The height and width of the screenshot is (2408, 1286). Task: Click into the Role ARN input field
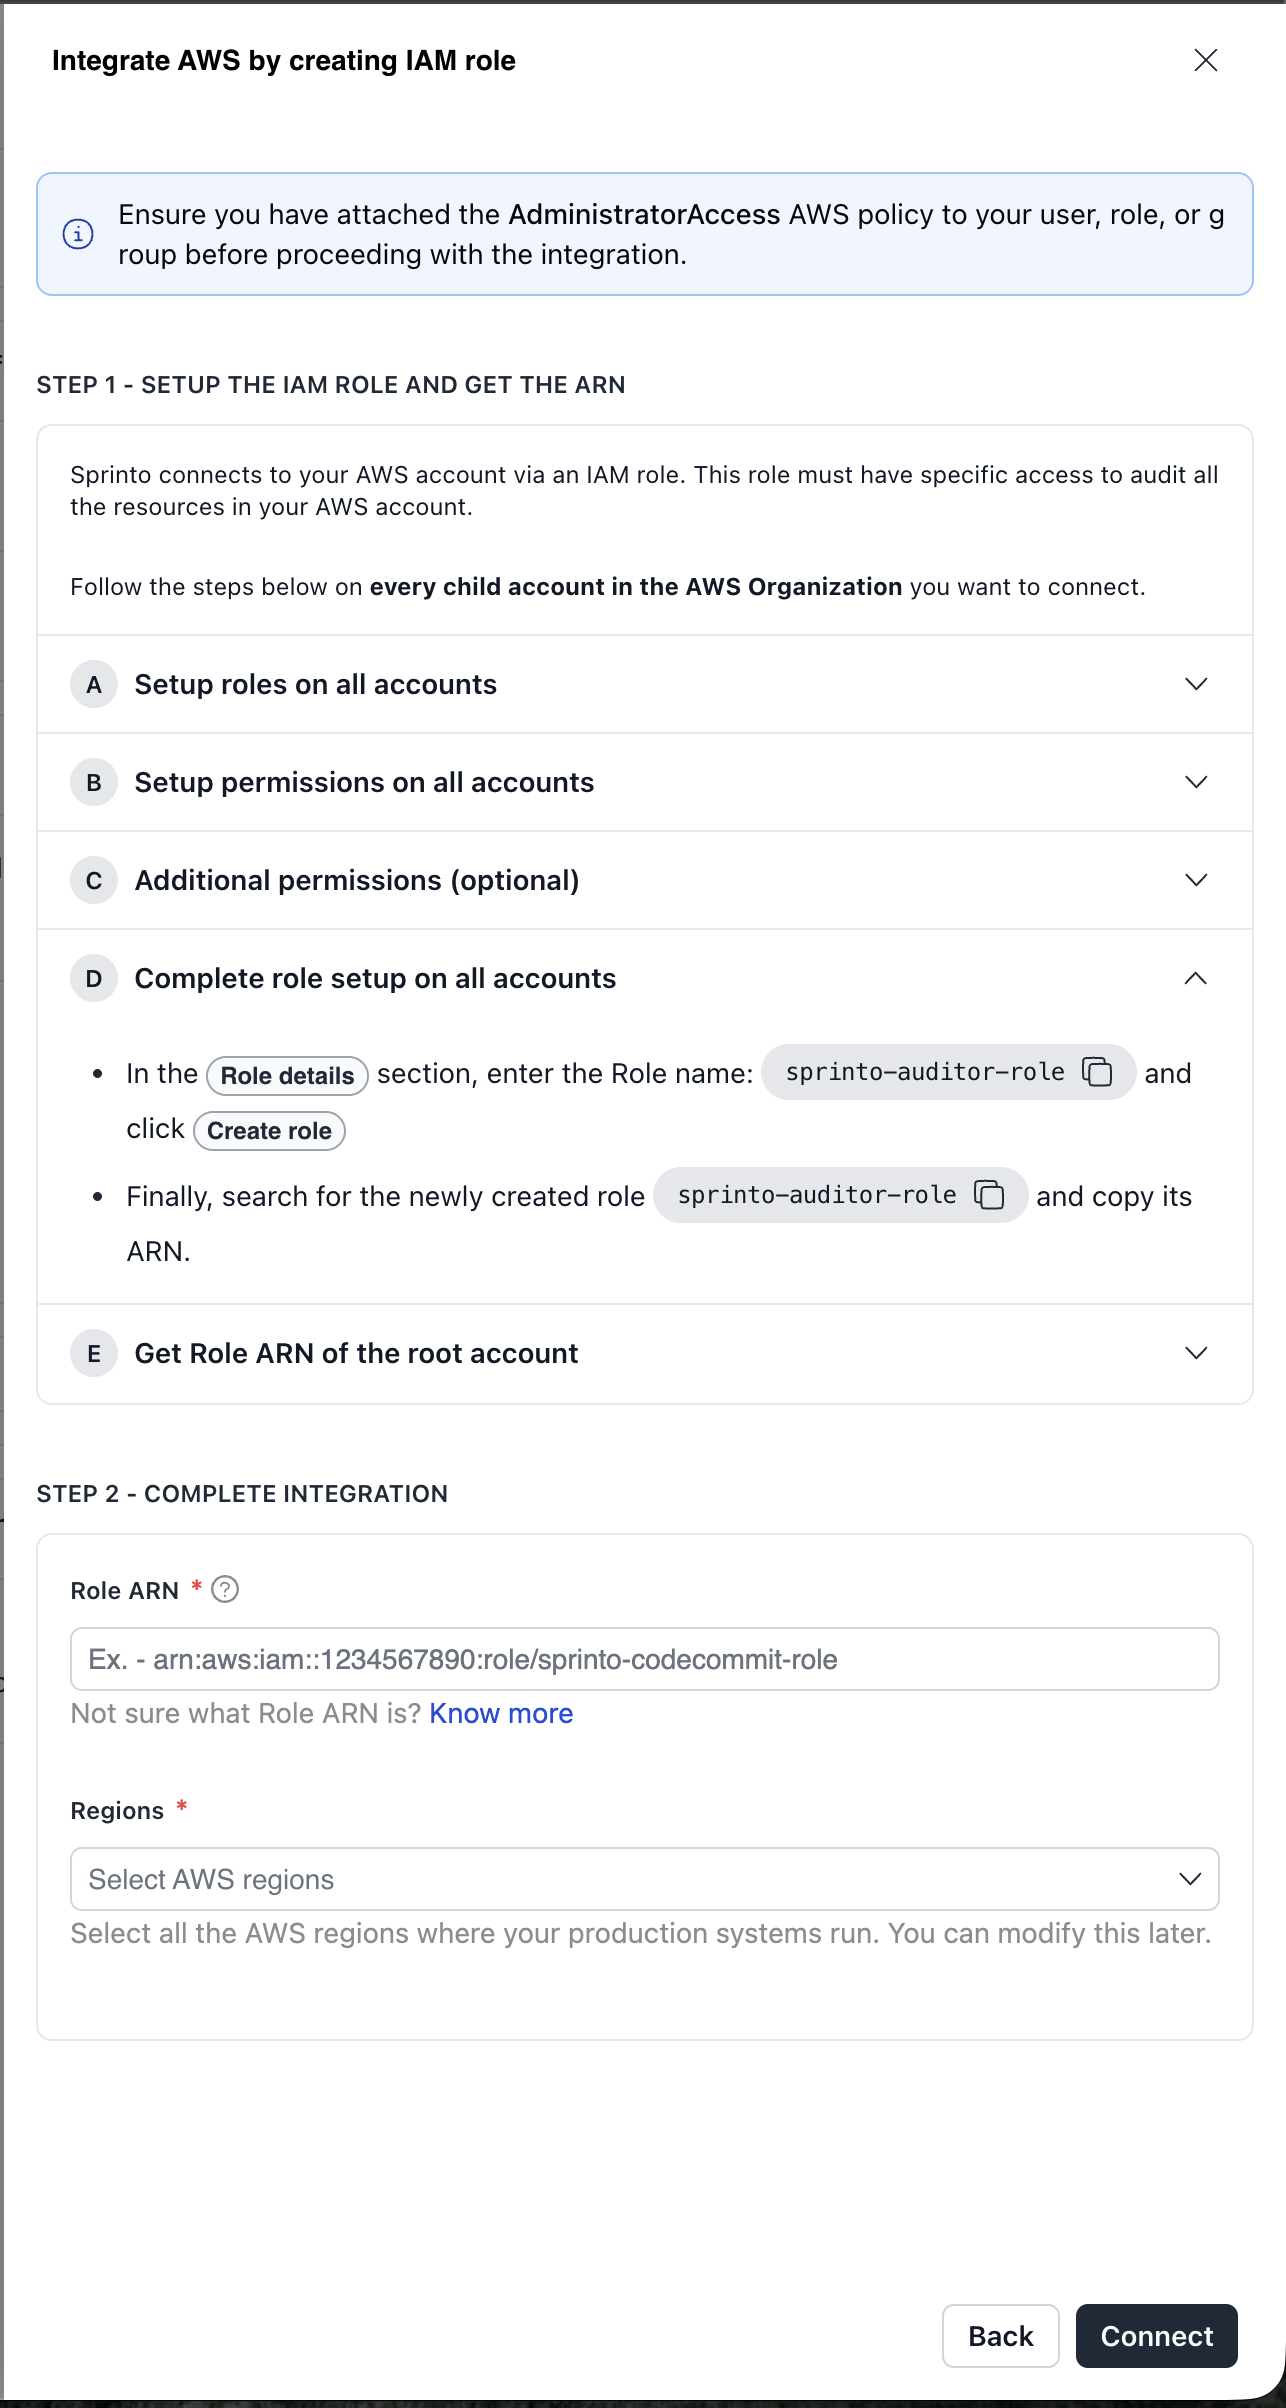pyautogui.click(x=644, y=1659)
